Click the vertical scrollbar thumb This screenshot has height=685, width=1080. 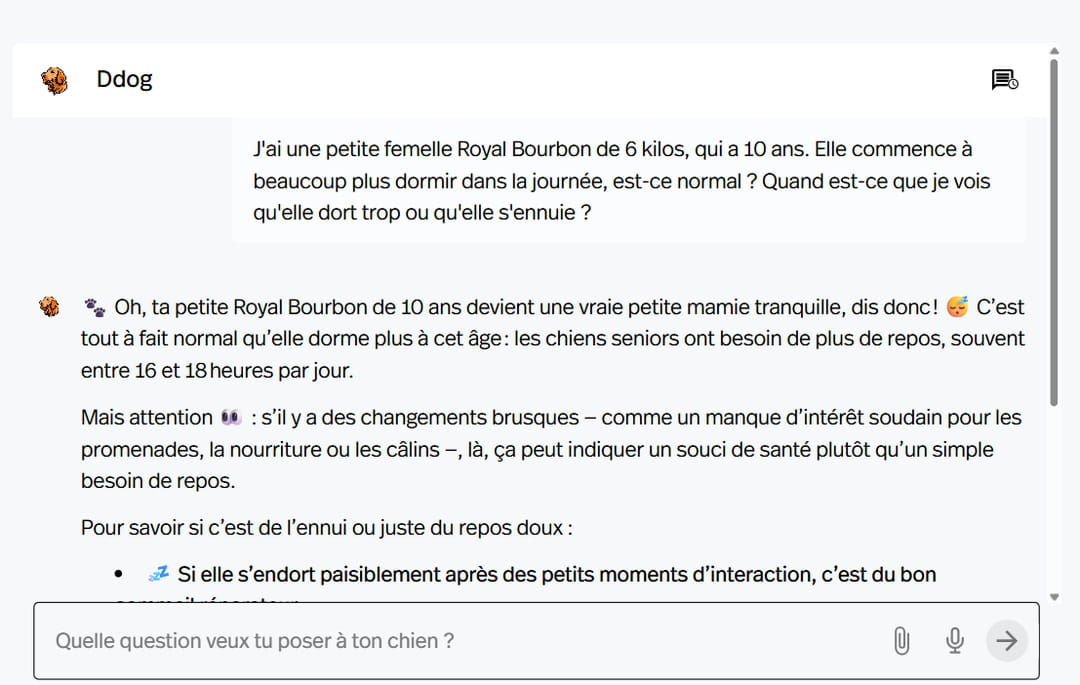[1054, 230]
